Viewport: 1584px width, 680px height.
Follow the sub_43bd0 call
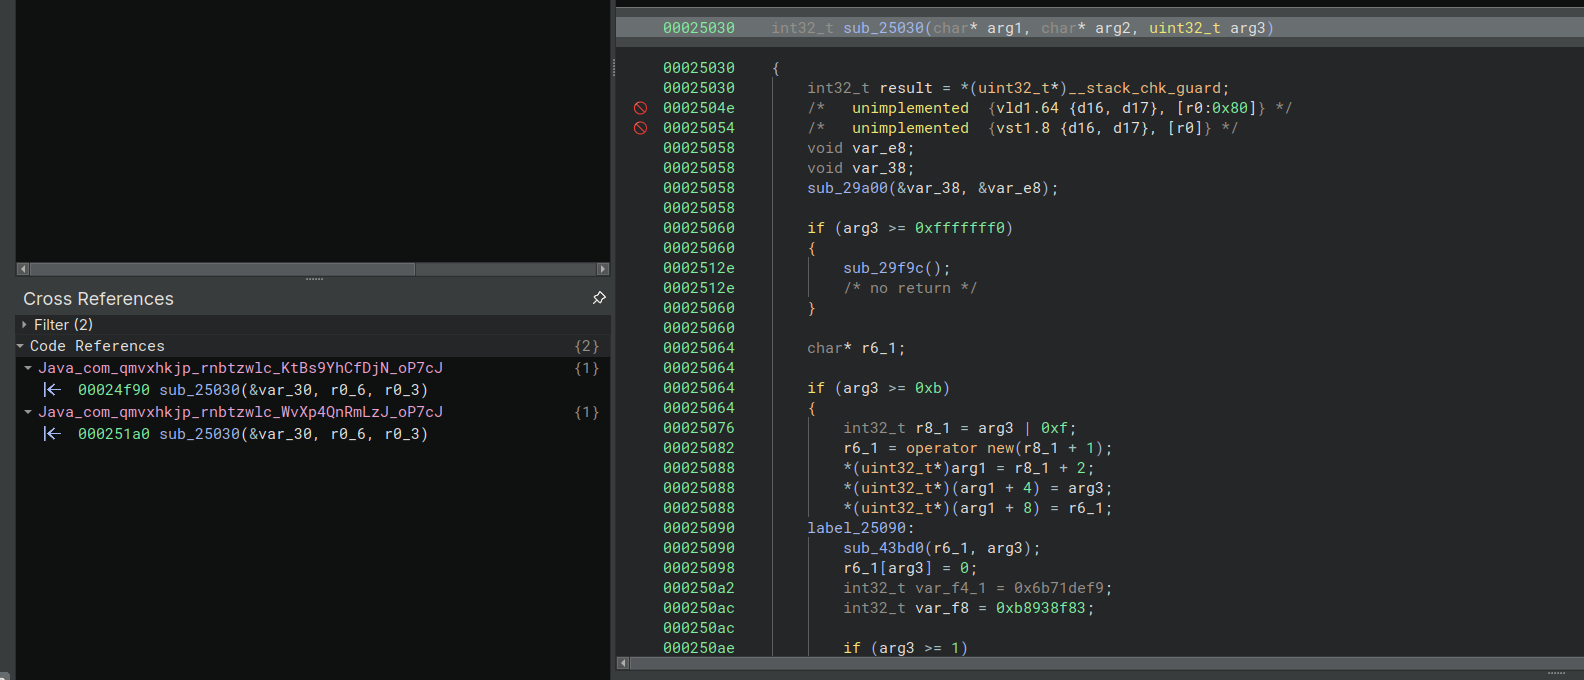(884, 548)
